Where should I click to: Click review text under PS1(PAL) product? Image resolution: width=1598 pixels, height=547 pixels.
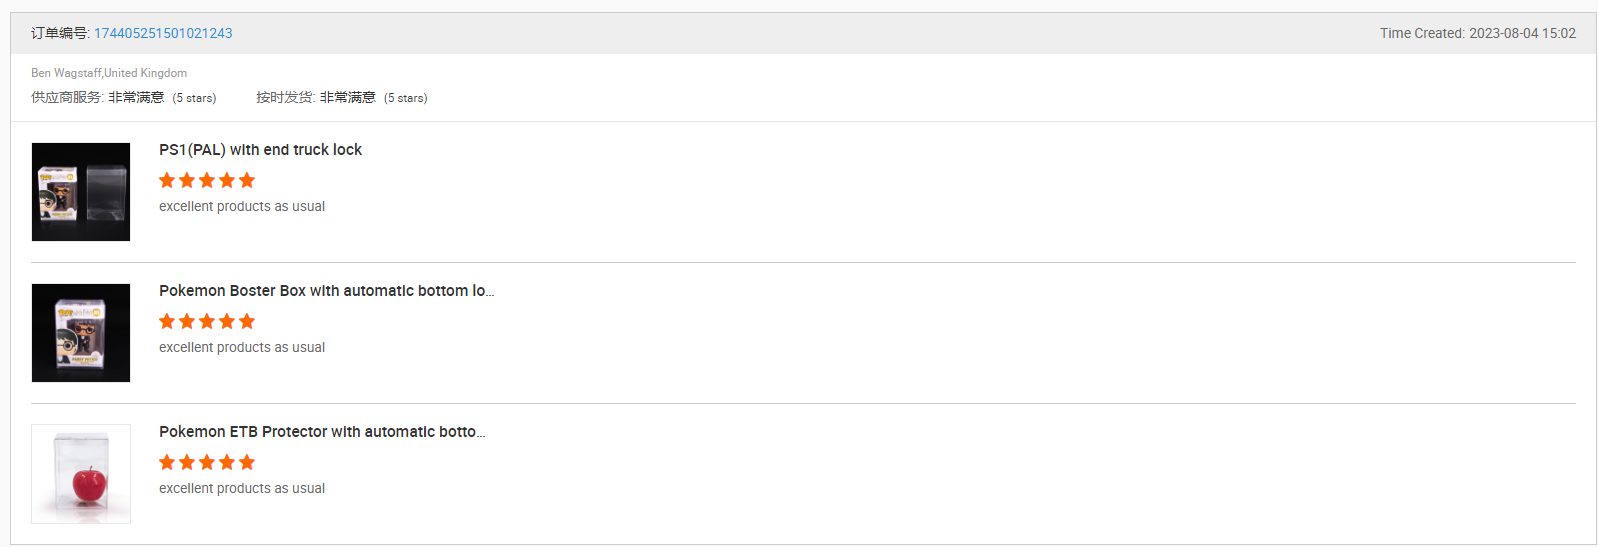coord(242,206)
